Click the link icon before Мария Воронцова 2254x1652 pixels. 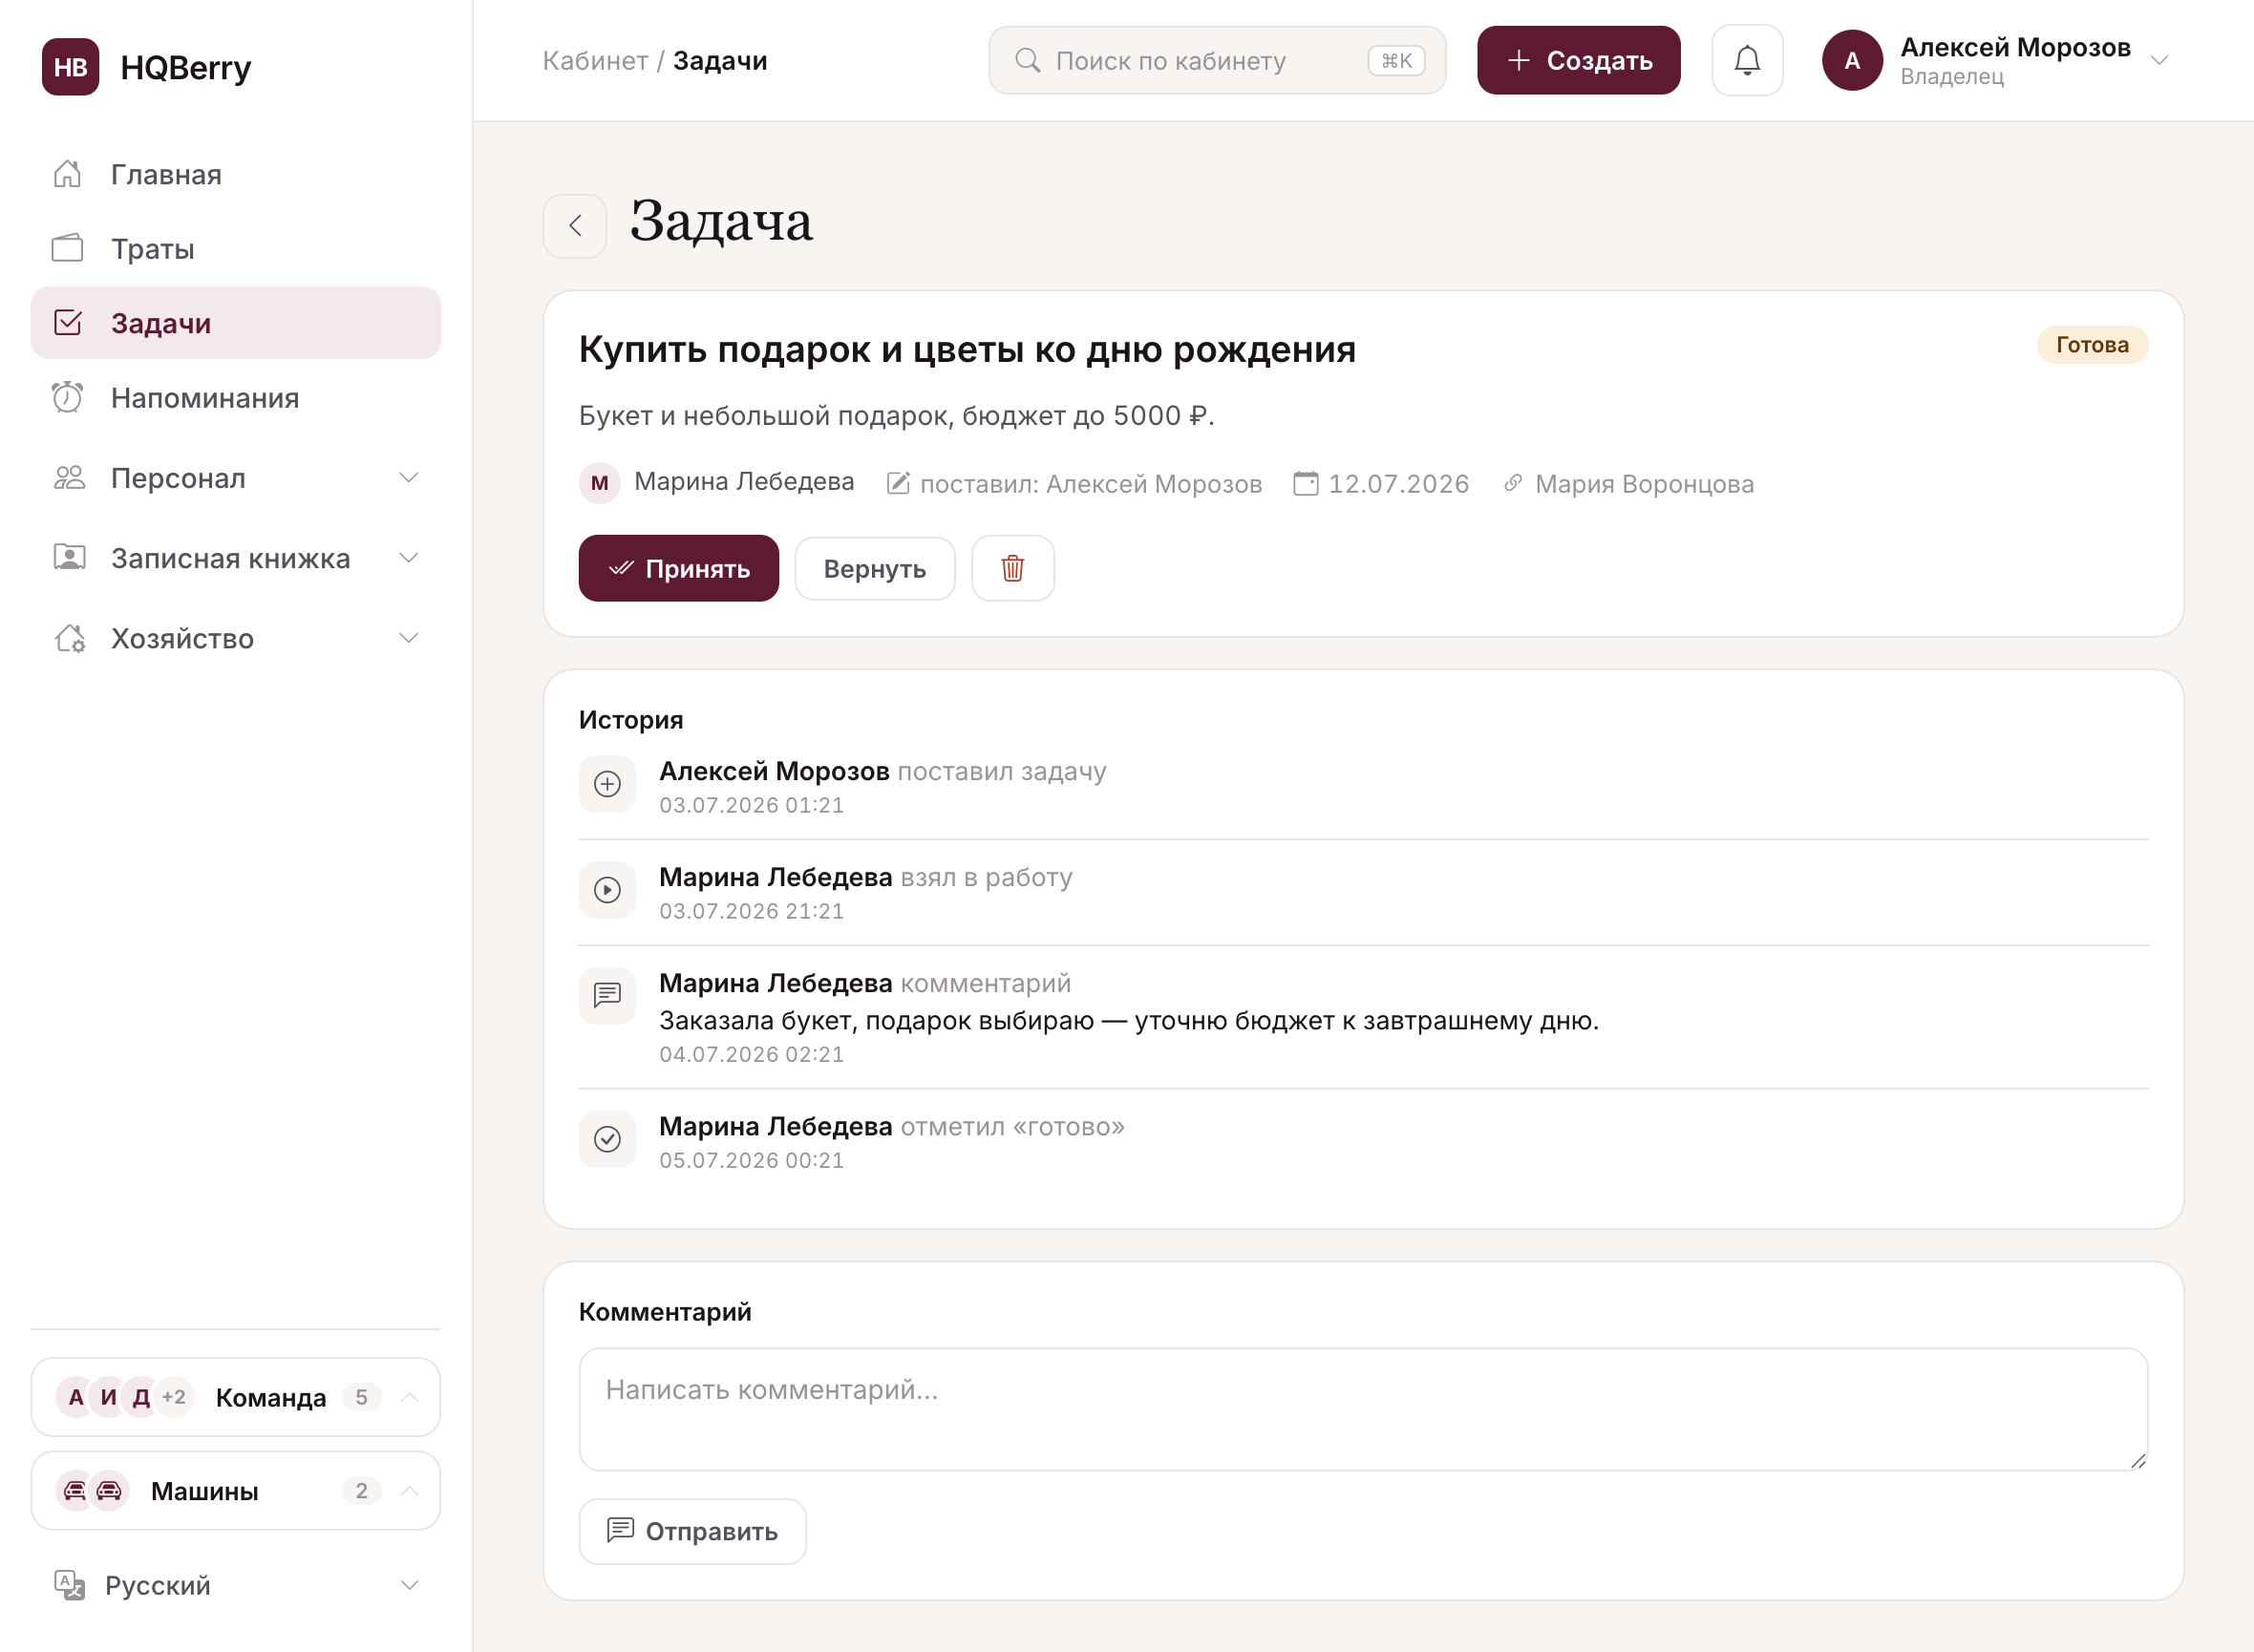click(1513, 483)
